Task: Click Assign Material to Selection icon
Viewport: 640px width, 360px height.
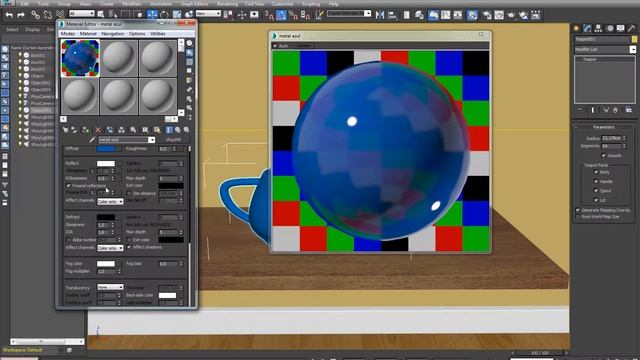Action: coord(86,130)
